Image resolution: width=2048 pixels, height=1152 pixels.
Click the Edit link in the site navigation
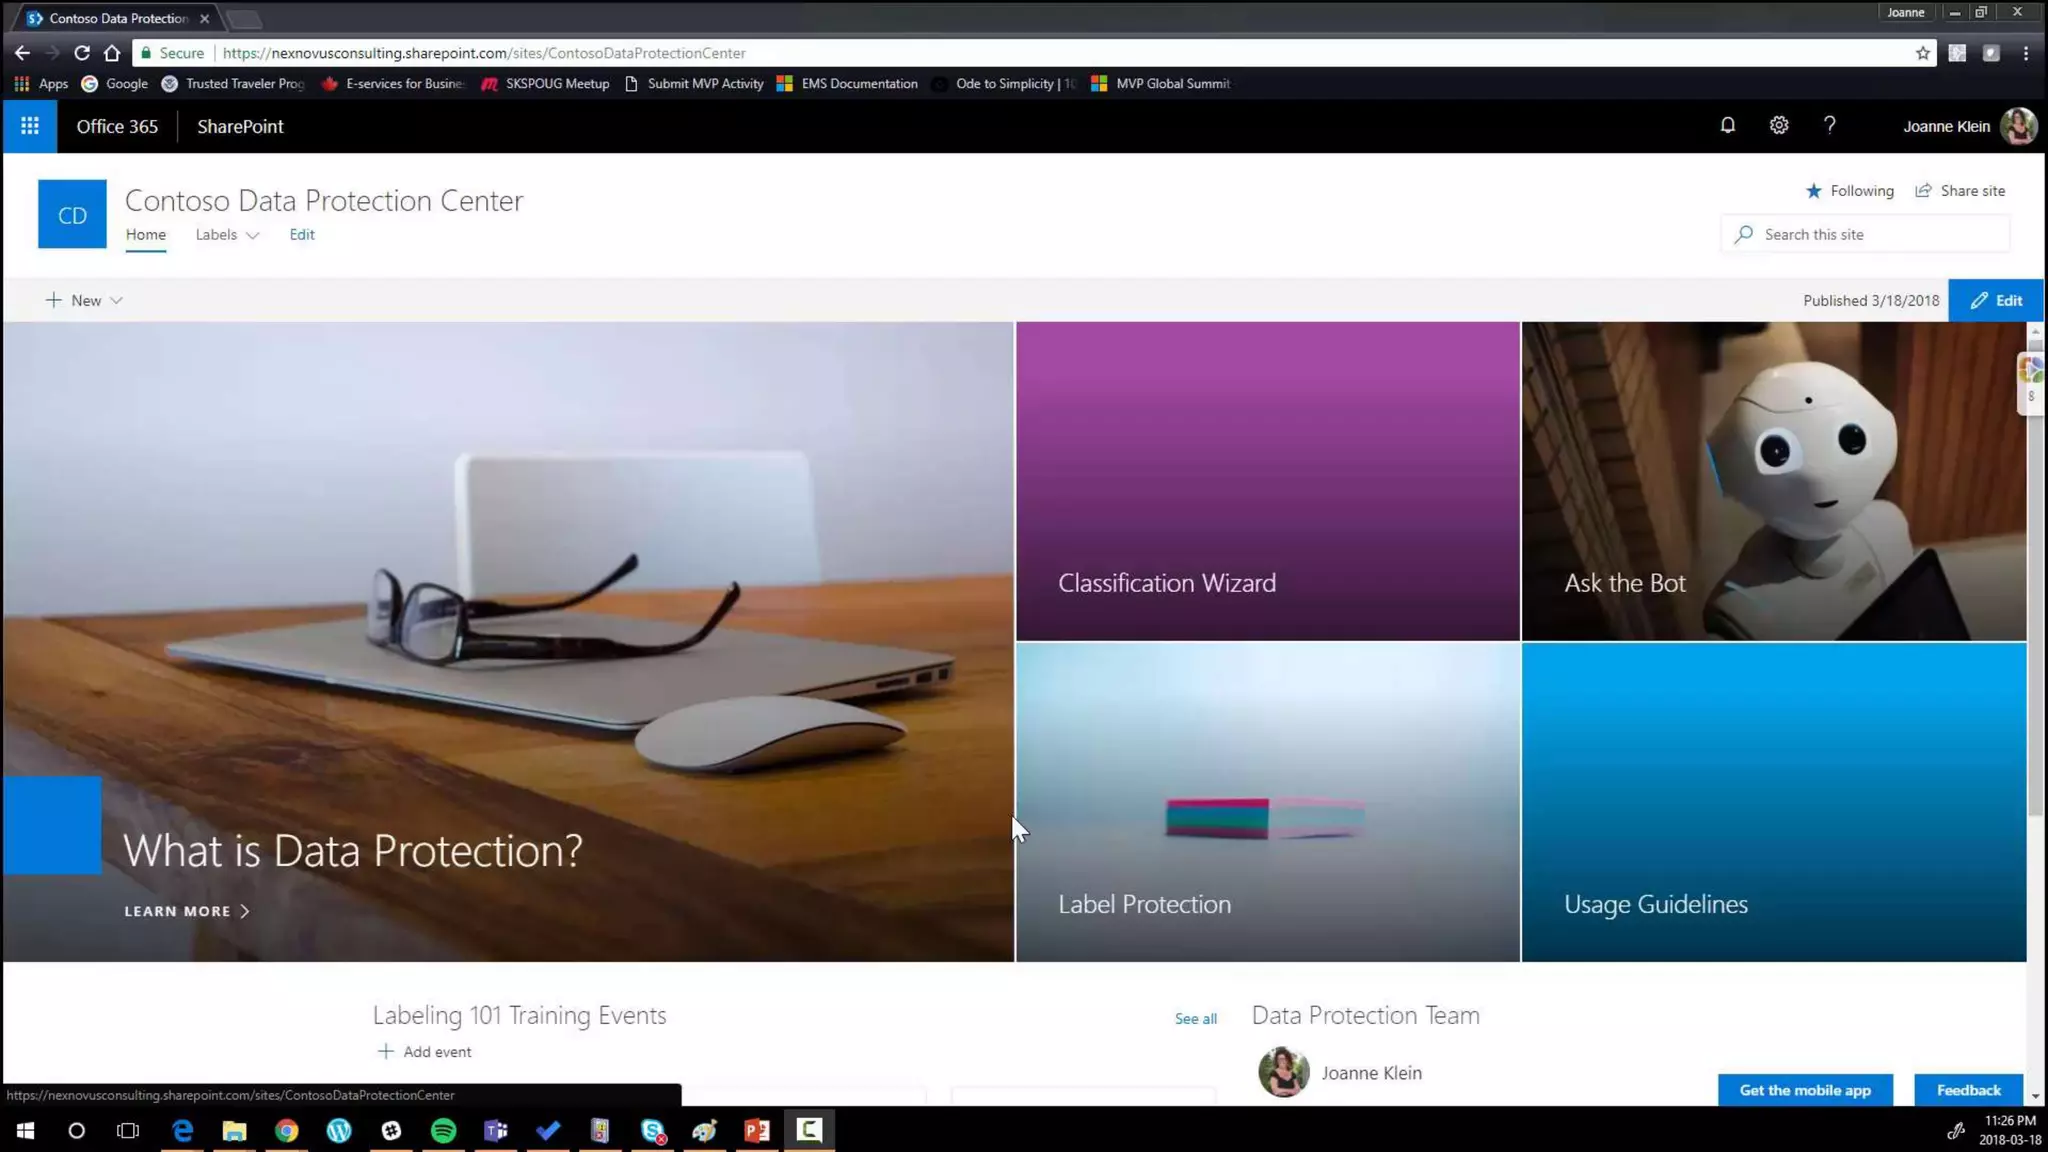pos(302,235)
